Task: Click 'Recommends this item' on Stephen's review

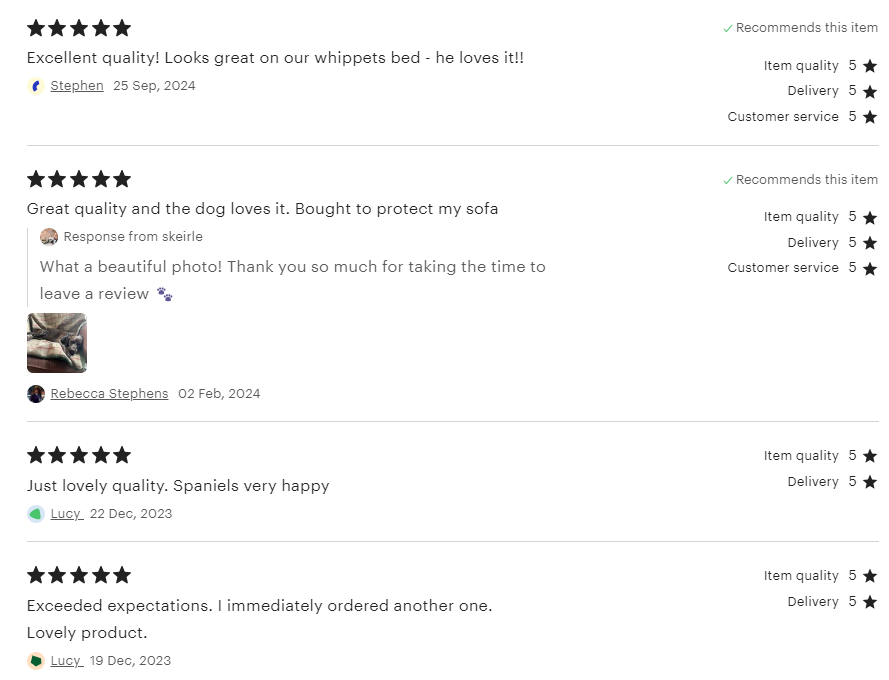Action: [x=800, y=28]
